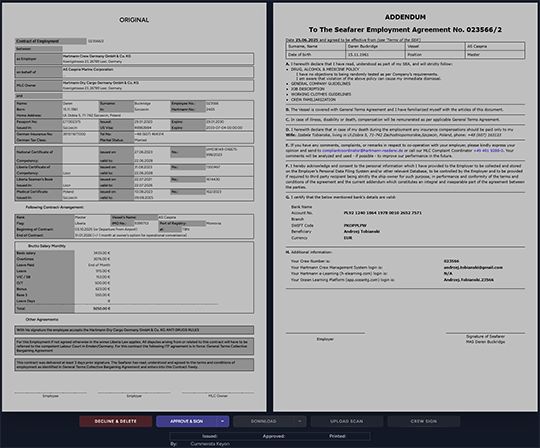Viewport: 540px width, 448px height.
Task: Click the 'Following Contract Arrangement' heading
Action: click(x=54, y=207)
